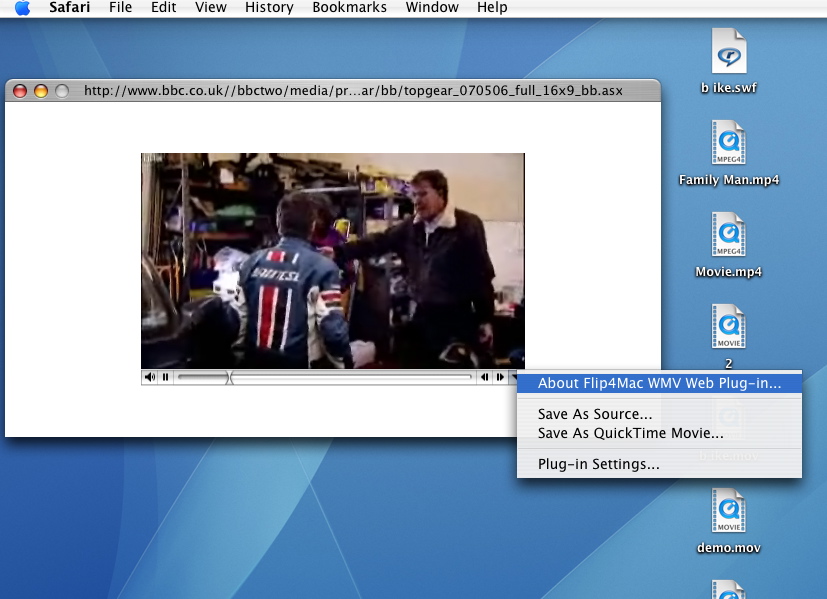Pause the video playback
This screenshot has height=599, width=827.
[x=166, y=377]
